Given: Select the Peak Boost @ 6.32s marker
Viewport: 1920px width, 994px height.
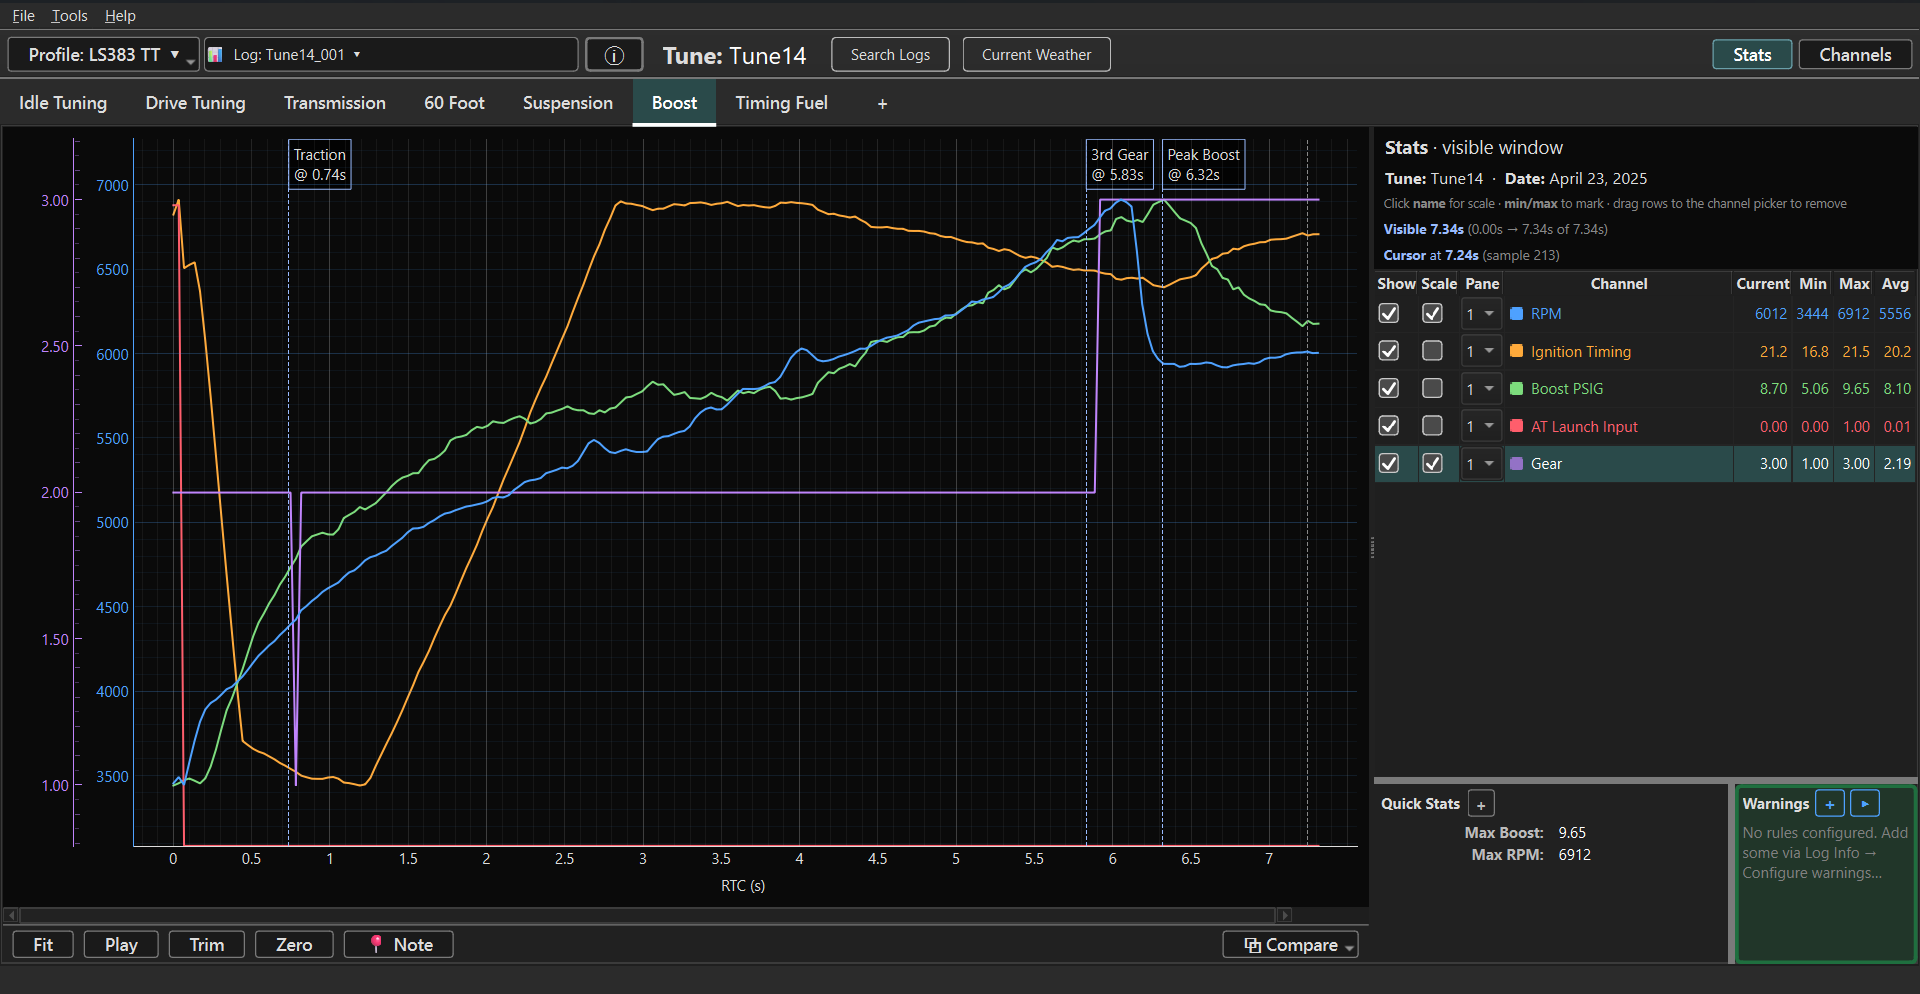Looking at the screenshot, I should pos(1203,164).
